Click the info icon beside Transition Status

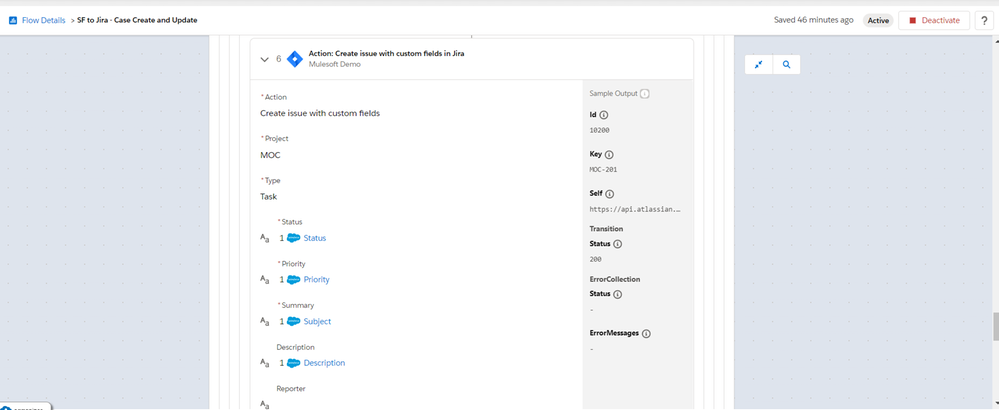pyautogui.click(x=617, y=244)
